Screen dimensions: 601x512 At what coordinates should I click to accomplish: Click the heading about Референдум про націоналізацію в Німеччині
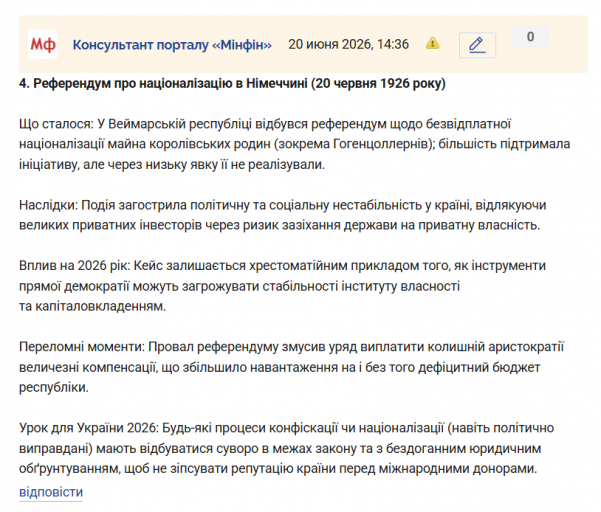(232, 83)
